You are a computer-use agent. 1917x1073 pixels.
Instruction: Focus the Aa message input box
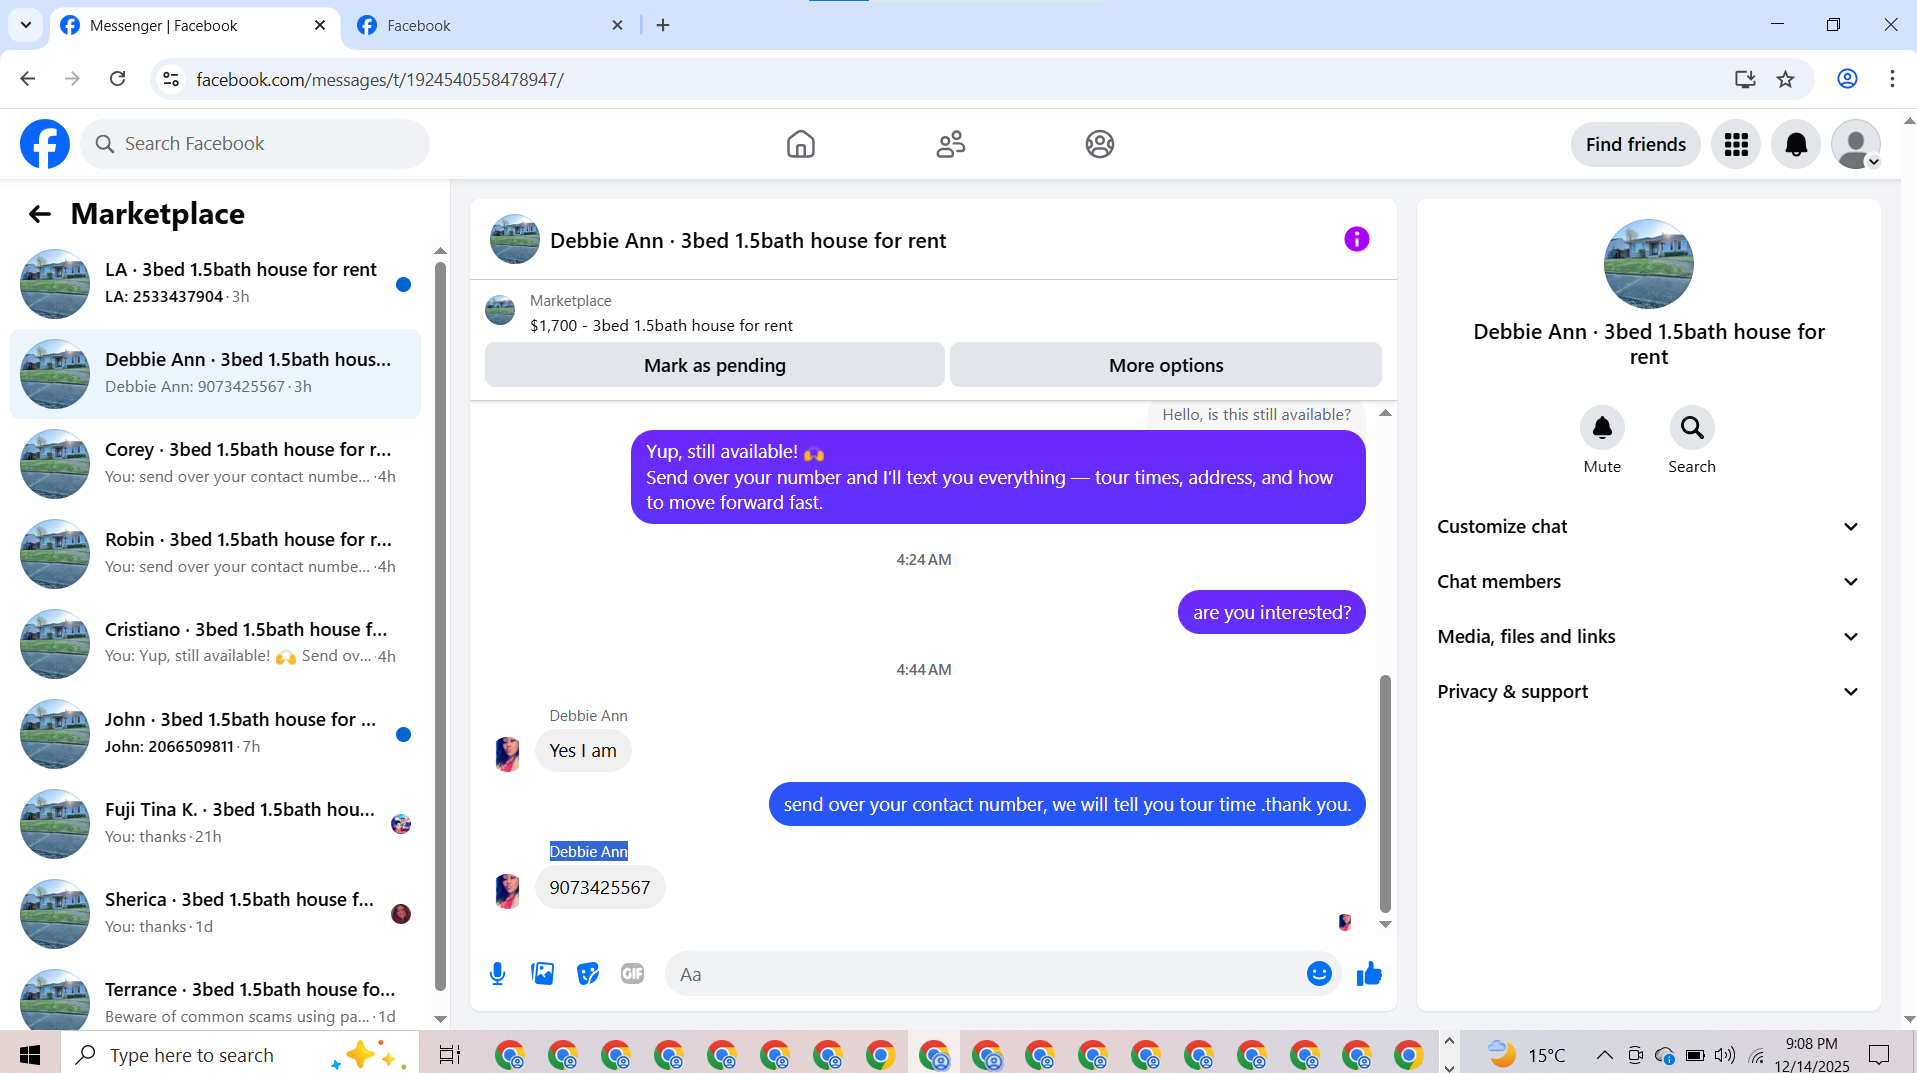(x=985, y=973)
